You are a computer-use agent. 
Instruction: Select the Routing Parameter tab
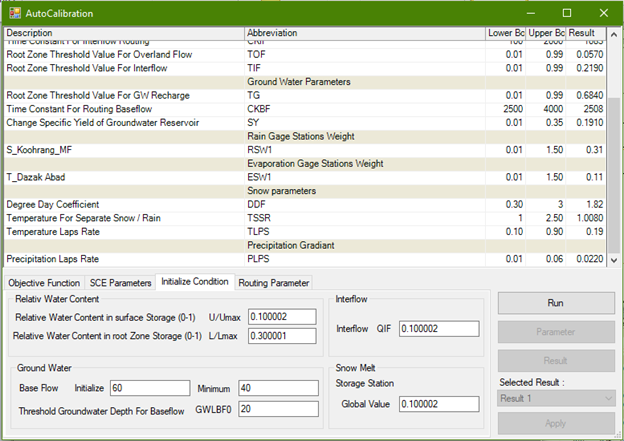click(x=273, y=283)
